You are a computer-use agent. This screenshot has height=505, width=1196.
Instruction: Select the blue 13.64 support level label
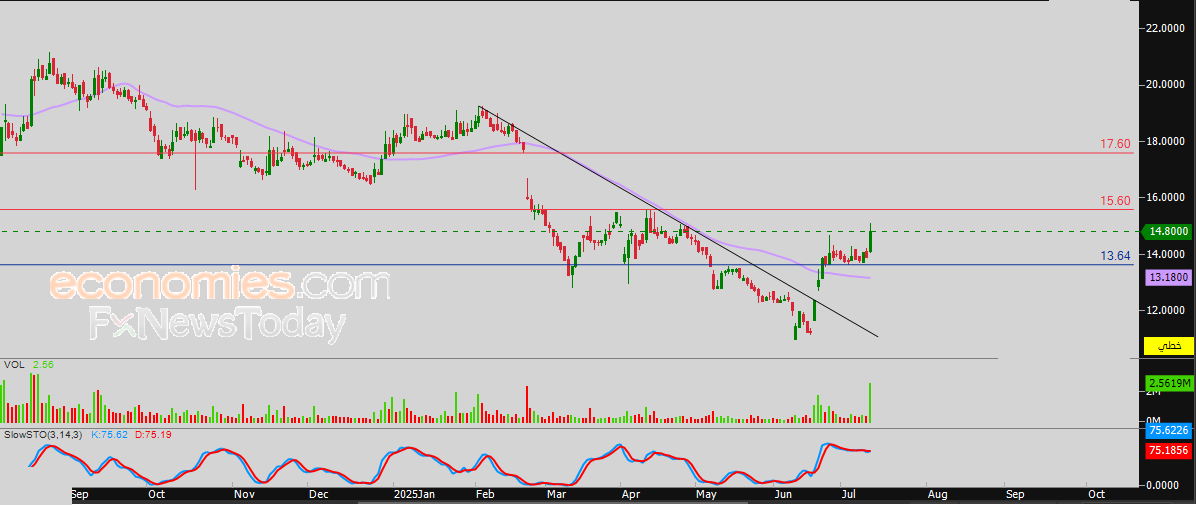pos(1115,256)
